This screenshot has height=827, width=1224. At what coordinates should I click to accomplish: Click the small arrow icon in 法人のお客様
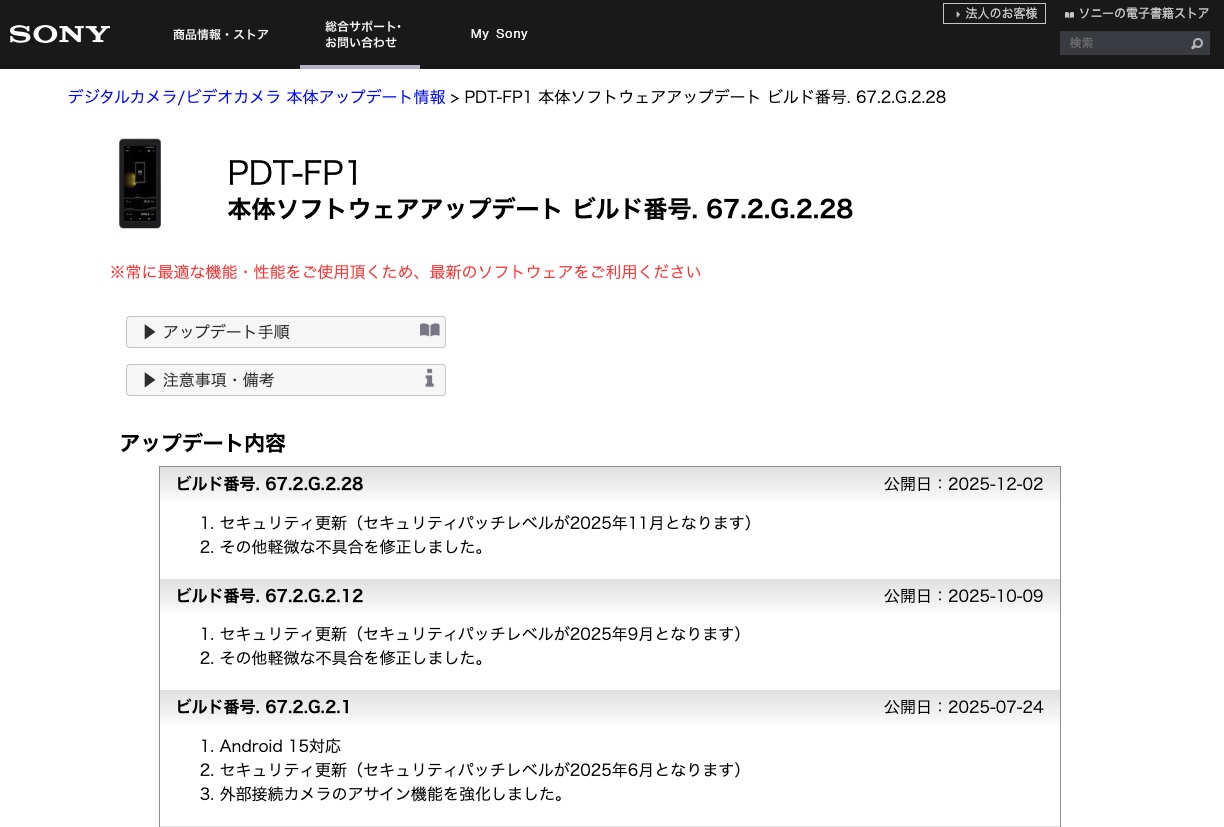tap(958, 14)
